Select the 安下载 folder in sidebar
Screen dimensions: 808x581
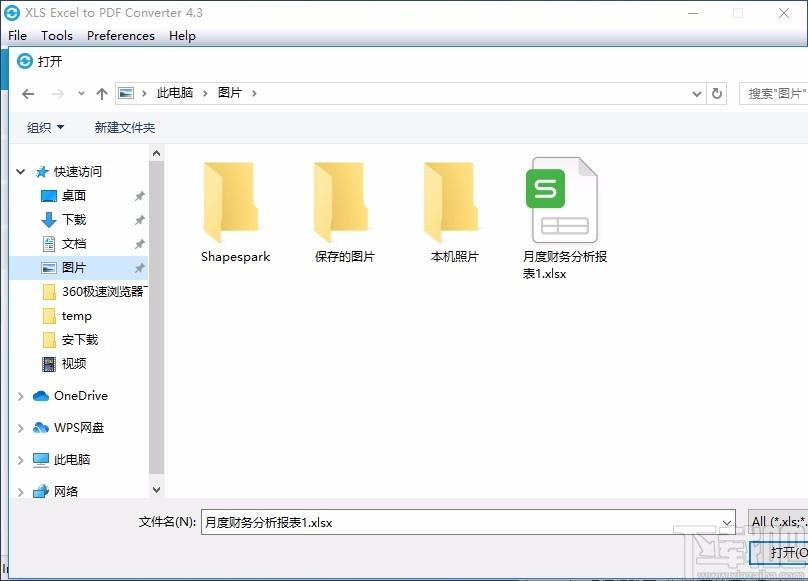click(70, 340)
